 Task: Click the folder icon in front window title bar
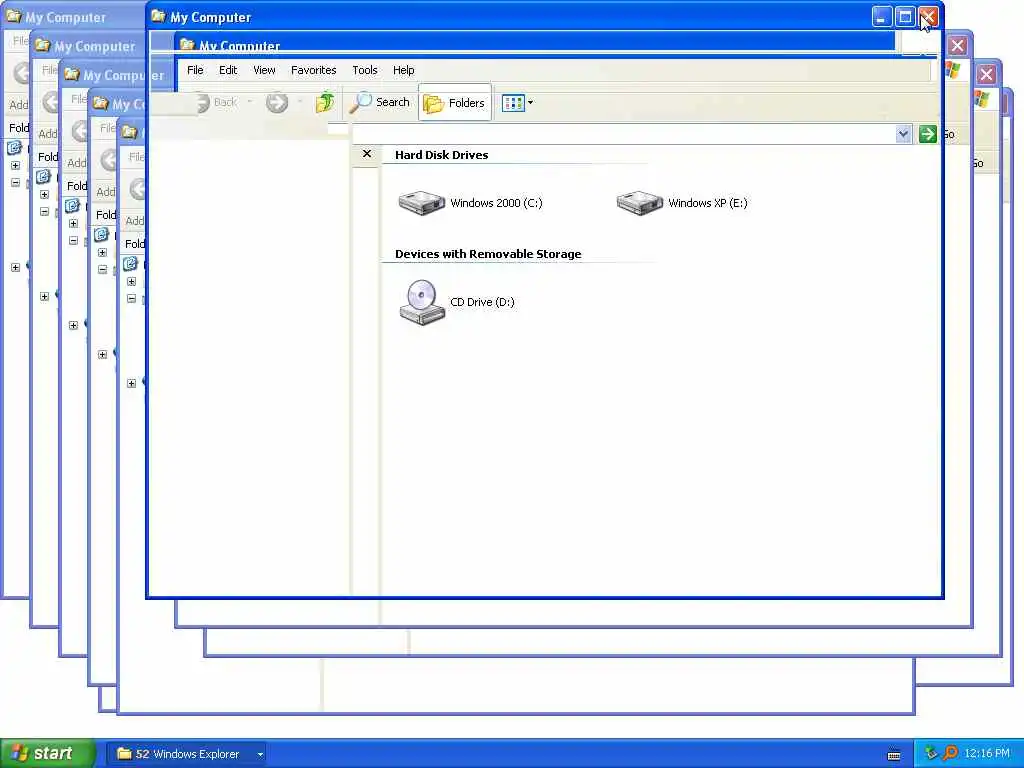[x=159, y=16]
